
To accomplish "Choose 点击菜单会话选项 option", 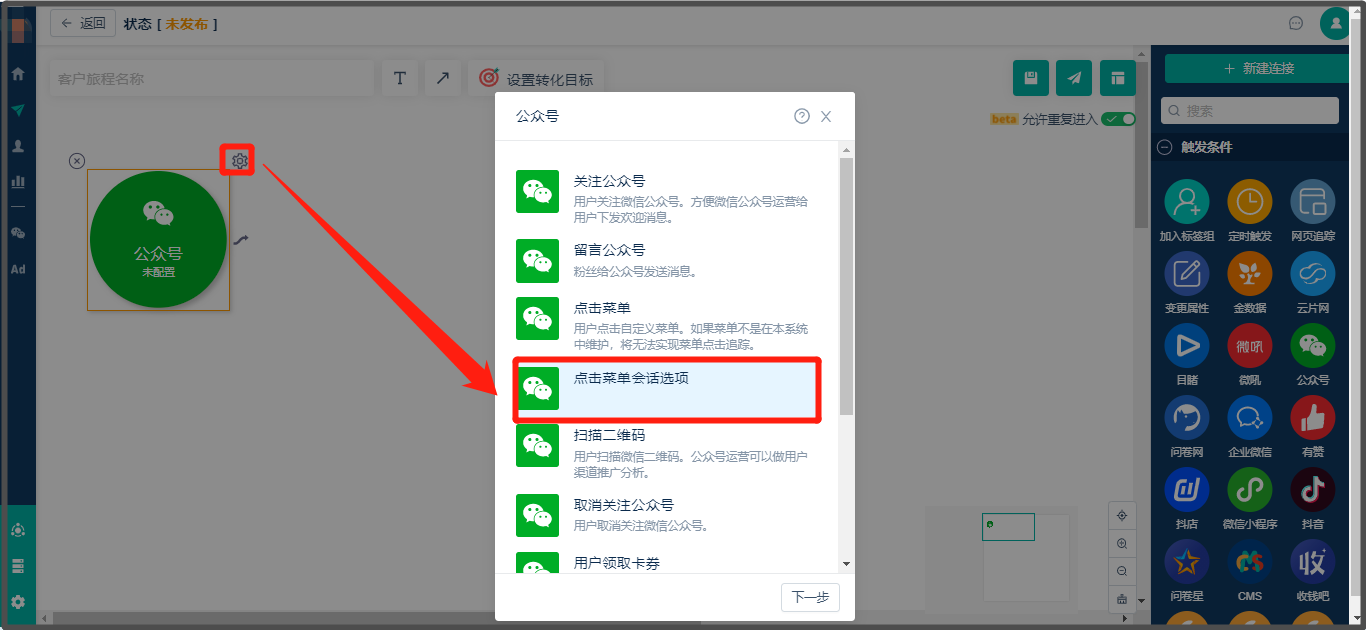I will point(667,389).
